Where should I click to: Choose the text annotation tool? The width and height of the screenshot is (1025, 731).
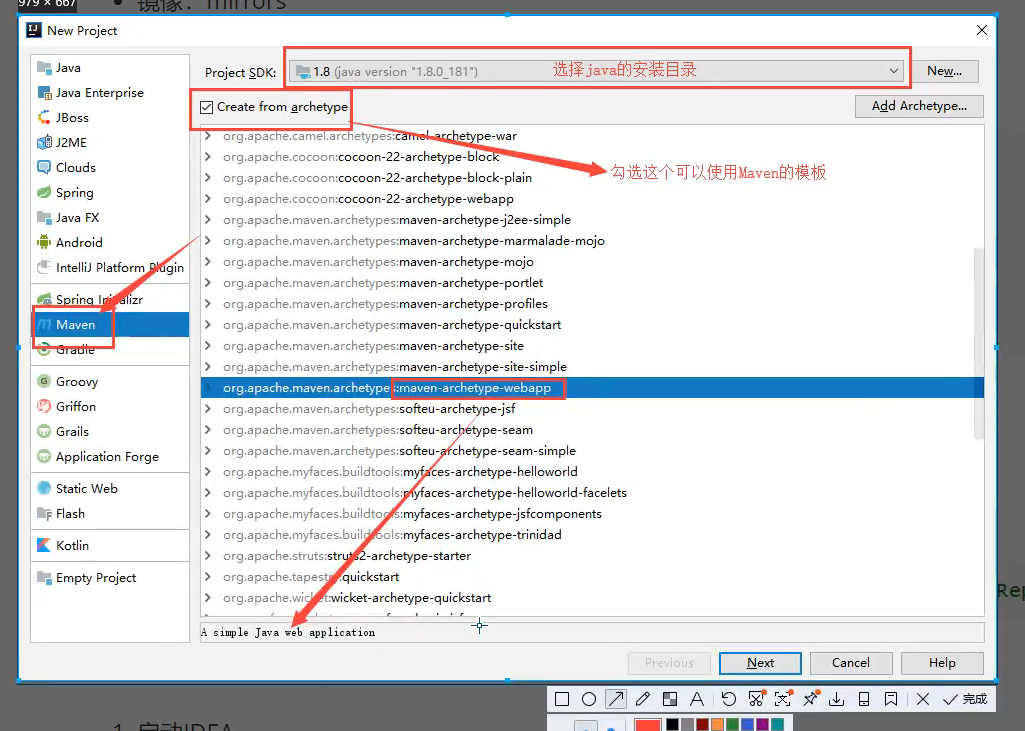pyautogui.click(x=697, y=699)
